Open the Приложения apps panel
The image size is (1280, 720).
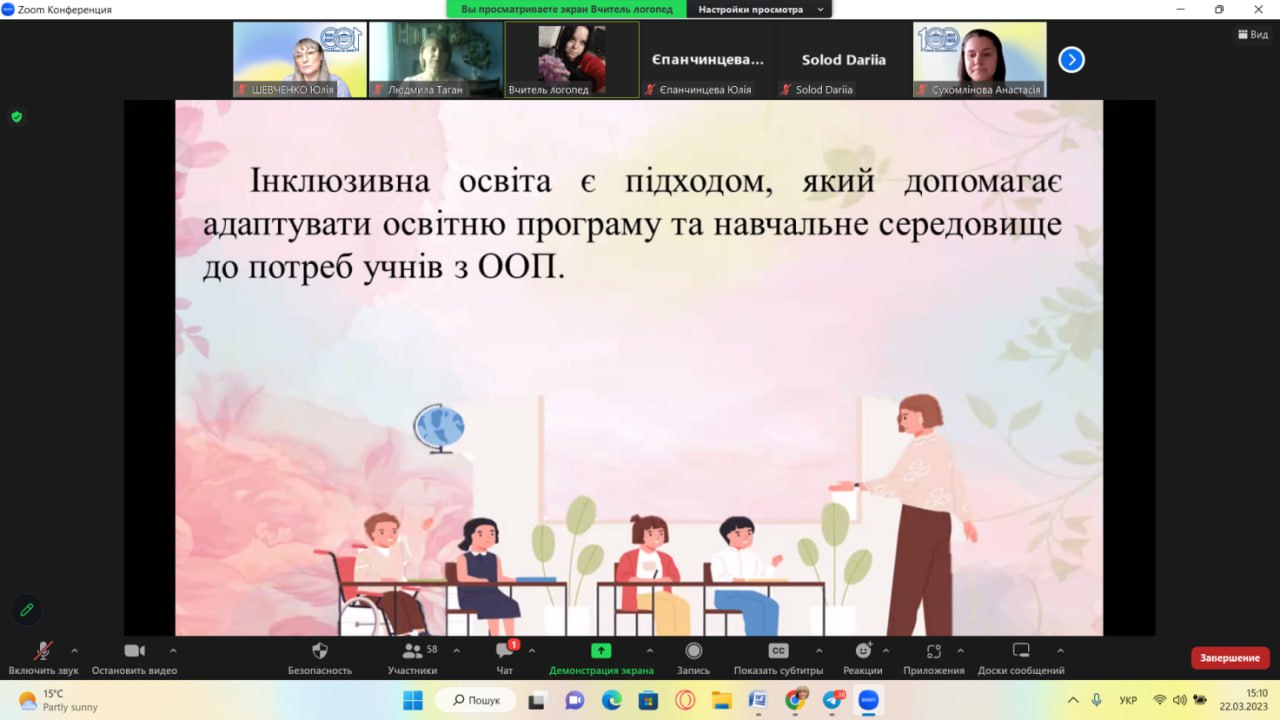934,652
